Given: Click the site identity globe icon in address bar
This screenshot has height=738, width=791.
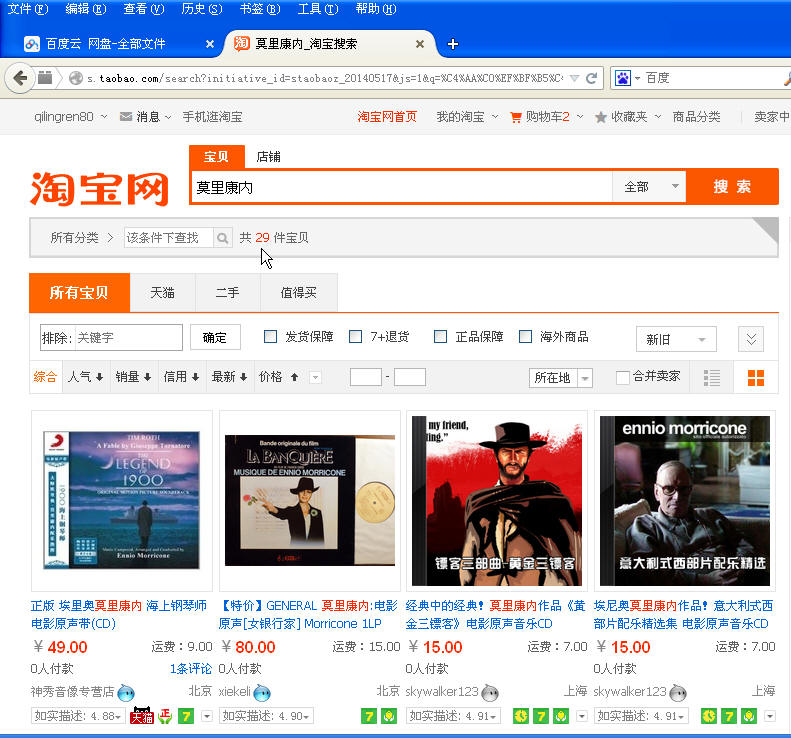Looking at the screenshot, I should (76, 78).
